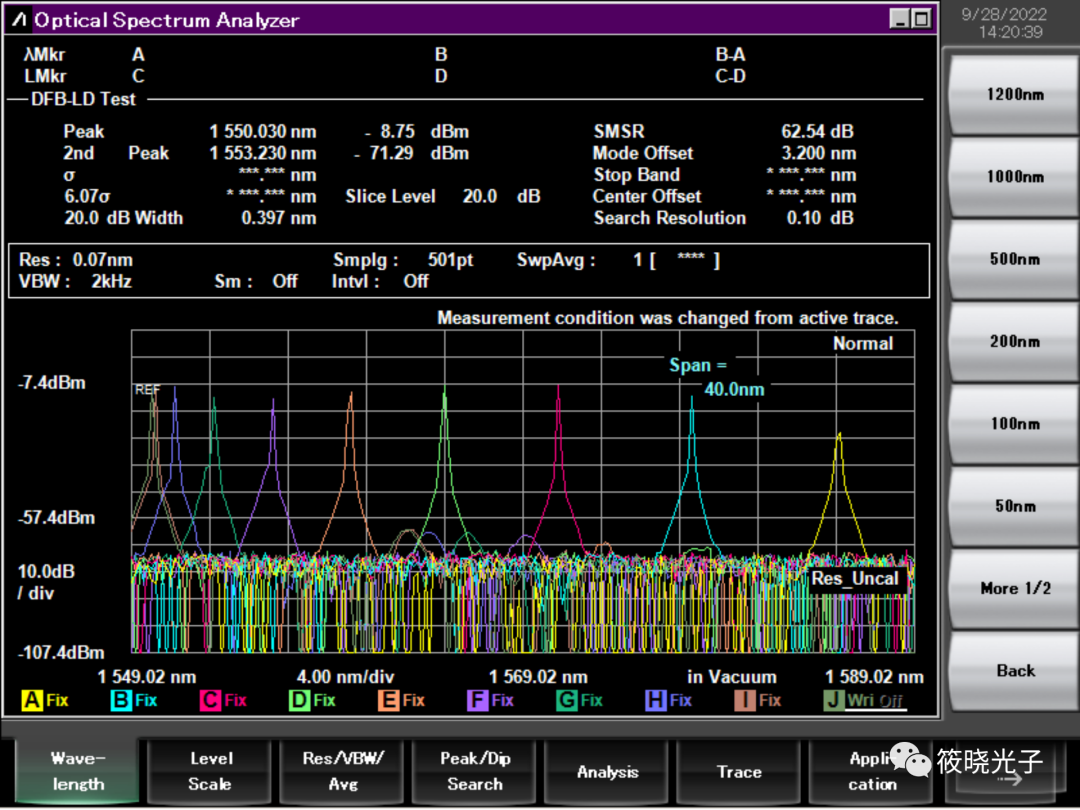The height and width of the screenshot is (810, 1080).
Task: Select trace E orange marker icon
Action: (x=388, y=701)
